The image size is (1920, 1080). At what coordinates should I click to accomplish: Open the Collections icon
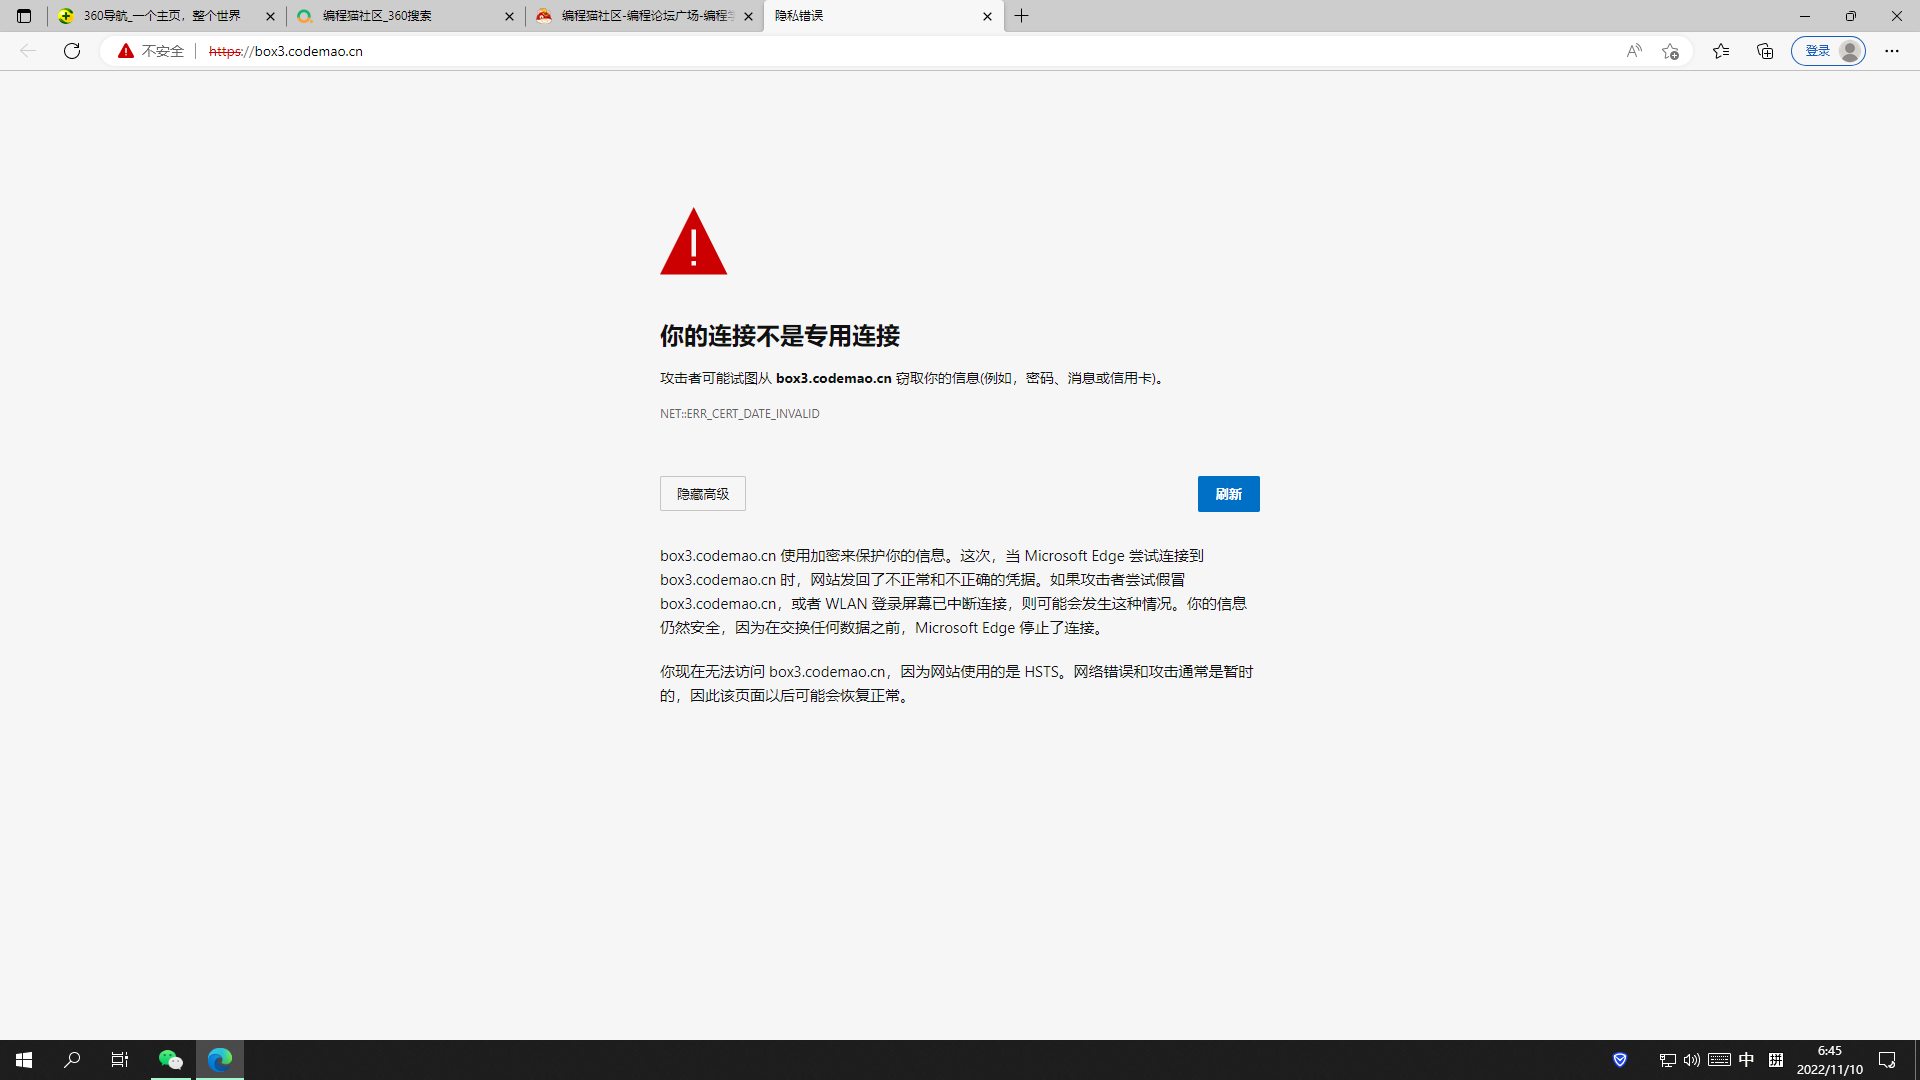(1765, 51)
